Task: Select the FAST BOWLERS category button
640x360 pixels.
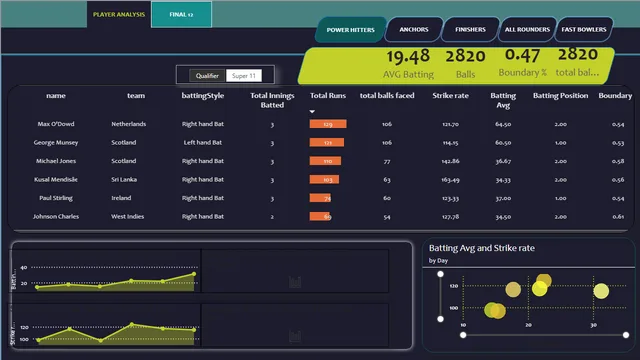Action: [x=584, y=29]
